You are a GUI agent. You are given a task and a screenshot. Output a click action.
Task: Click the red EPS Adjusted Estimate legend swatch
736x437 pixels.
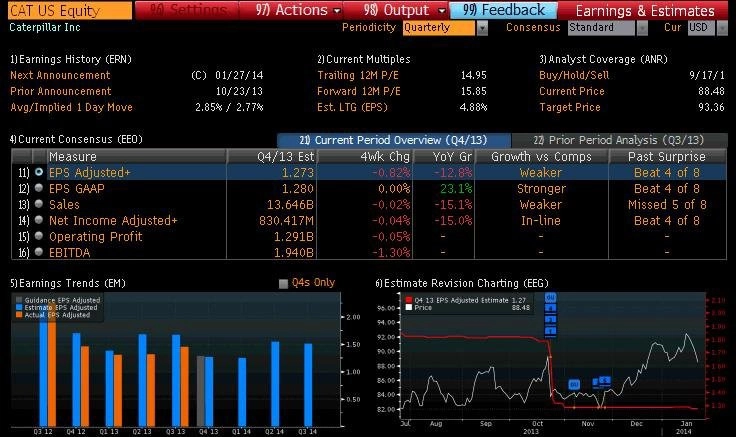(409, 300)
